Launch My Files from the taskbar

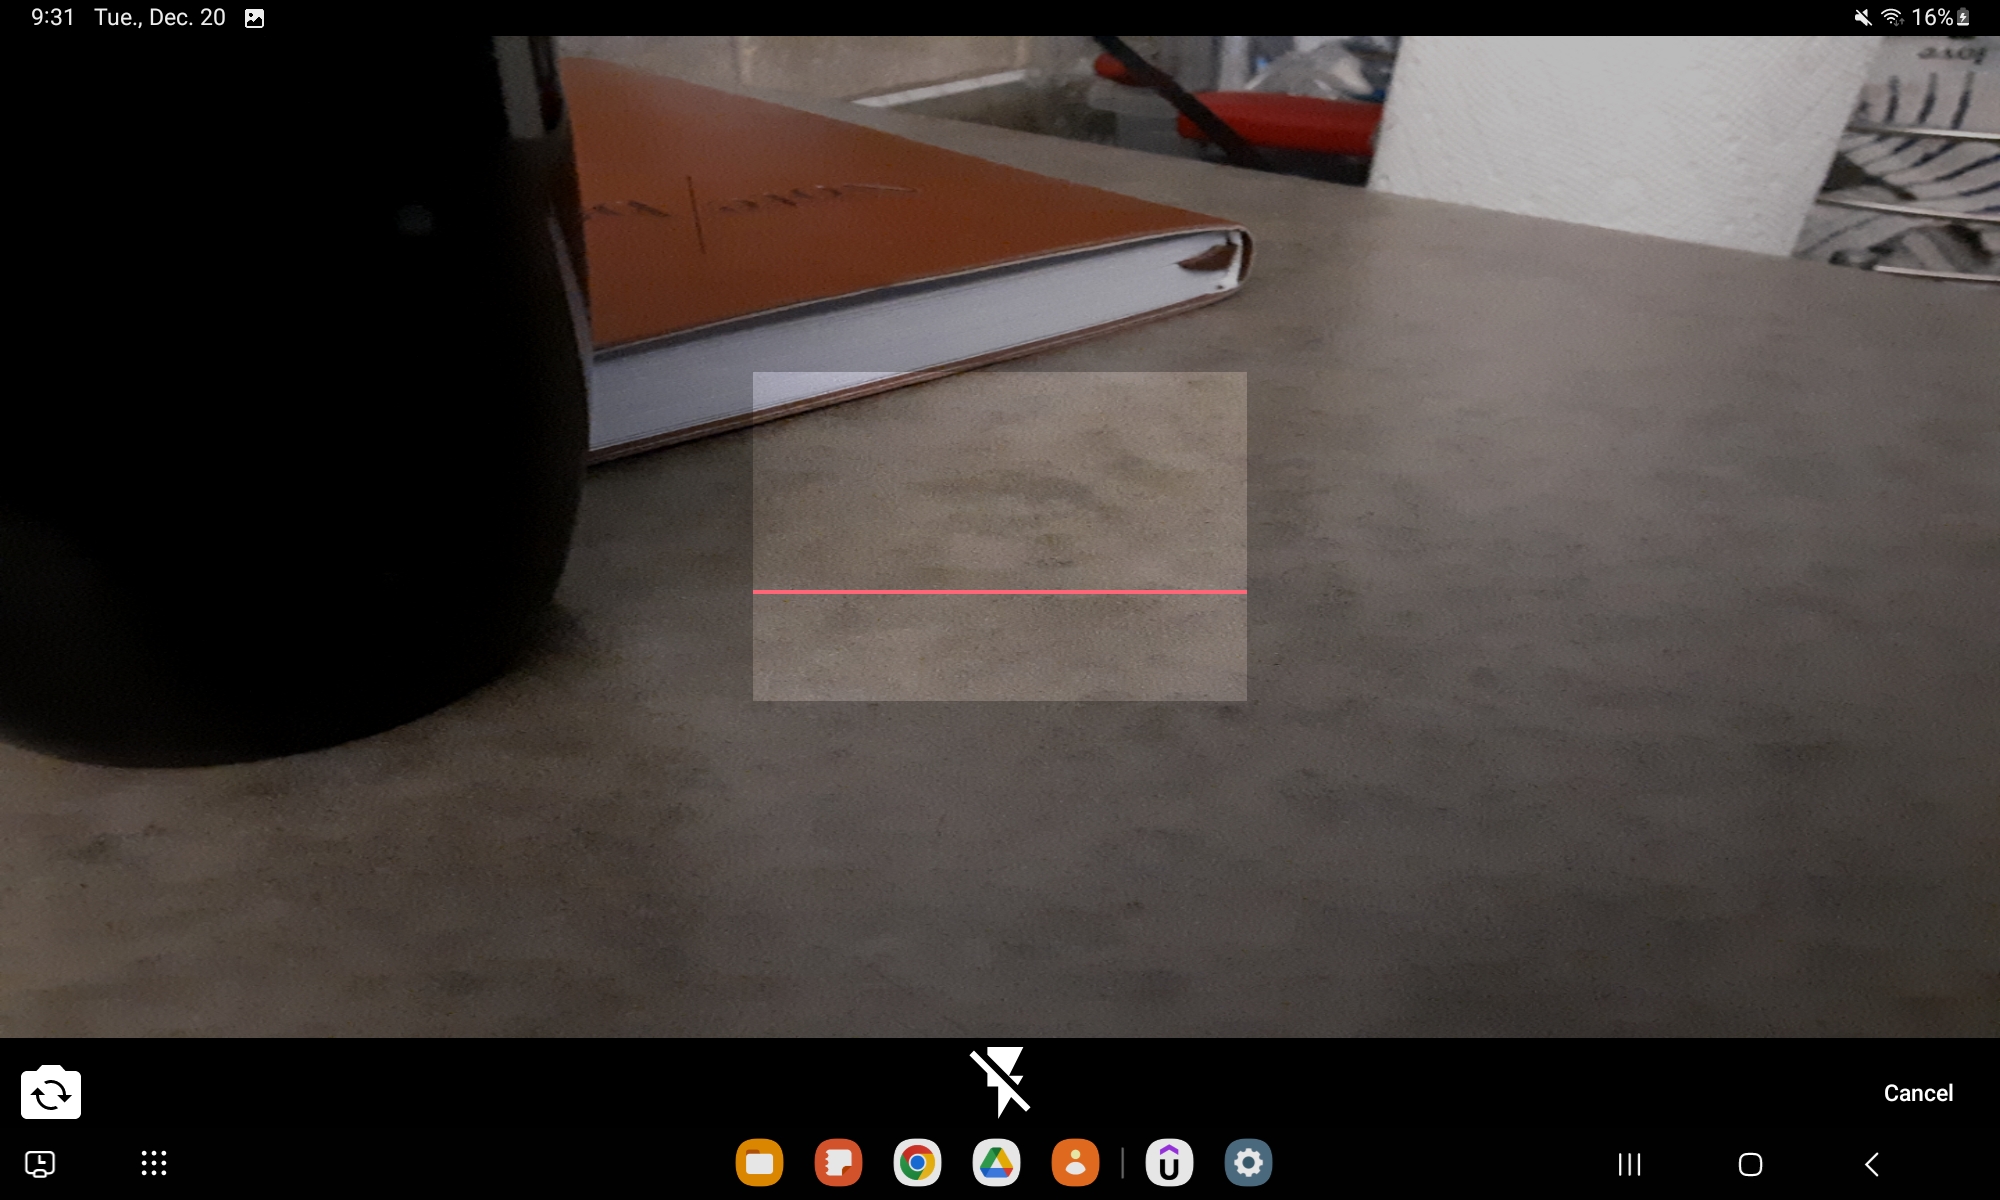(x=759, y=1163)
